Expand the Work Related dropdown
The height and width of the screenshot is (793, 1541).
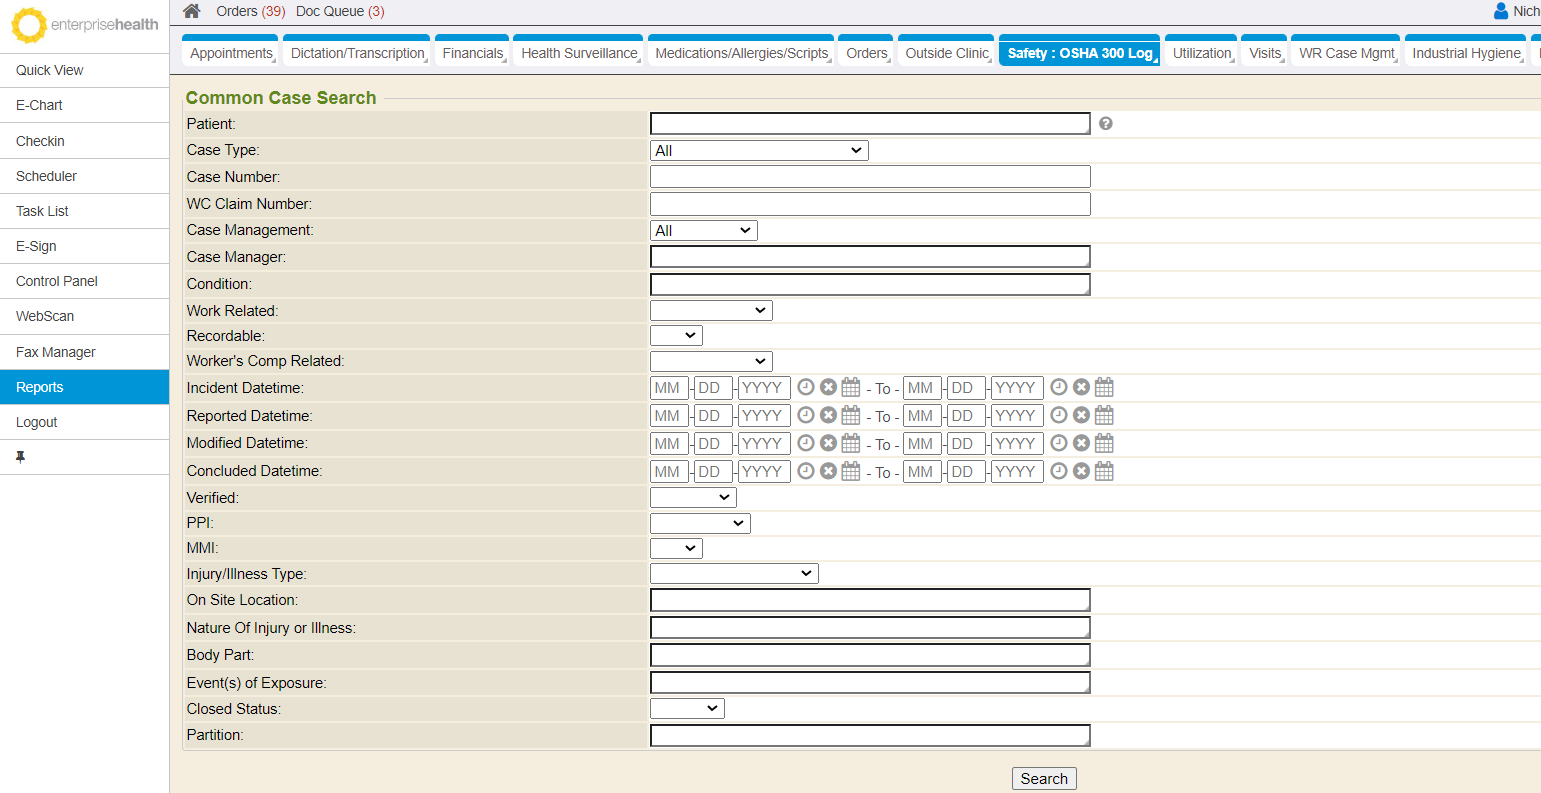pyautogui.click(x=710, y=310)
